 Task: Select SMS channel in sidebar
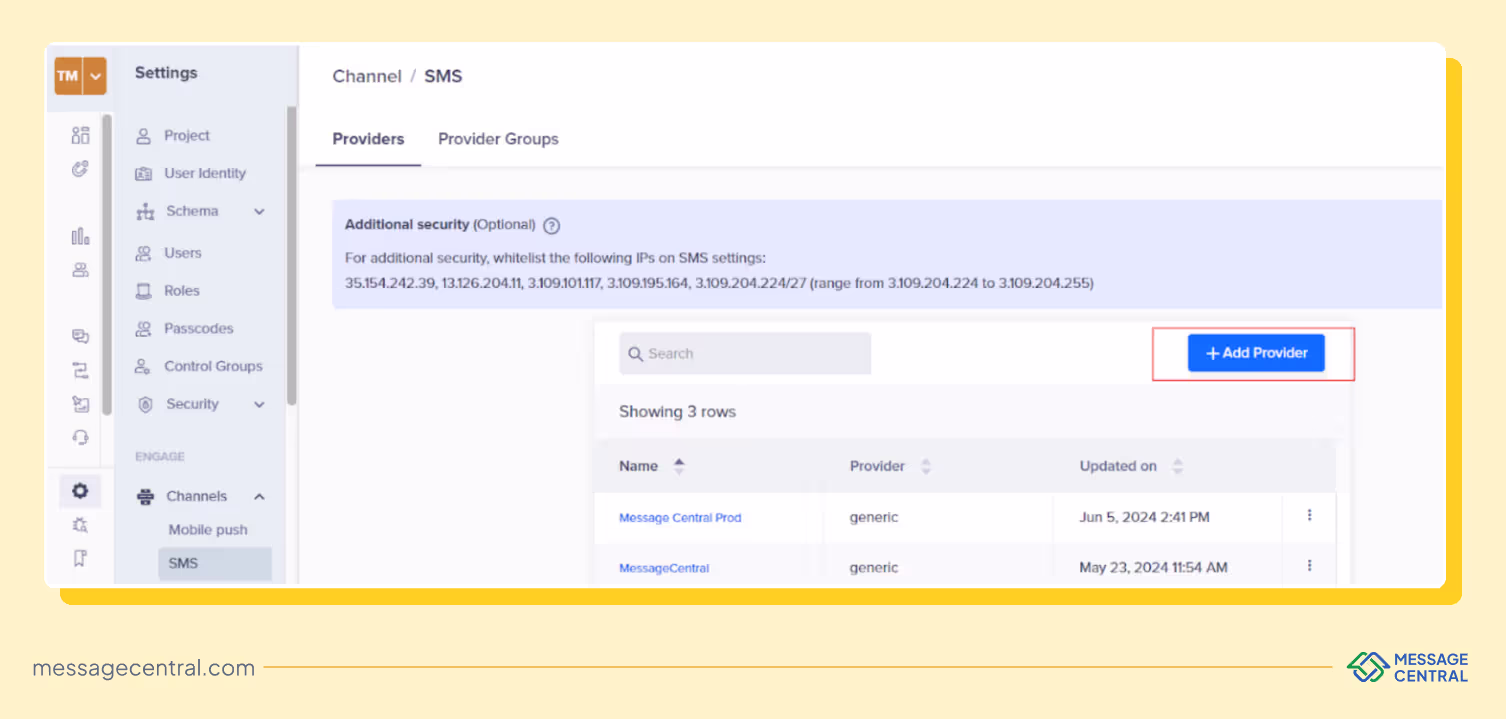pos(215,563)
